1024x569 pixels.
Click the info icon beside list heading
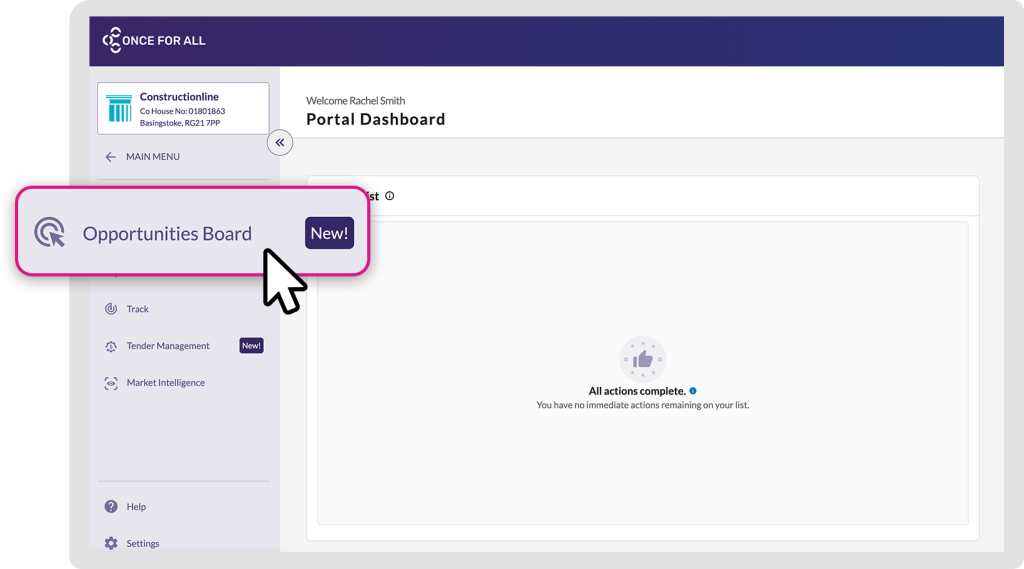pyautogui.click(x=390, y=196)
